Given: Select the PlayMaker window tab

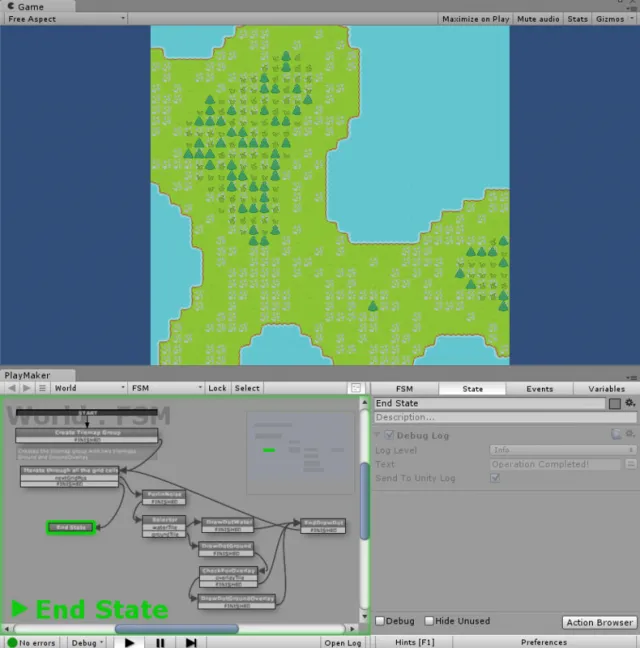Looking at the screenshot, I should click(x=37, y=375).
